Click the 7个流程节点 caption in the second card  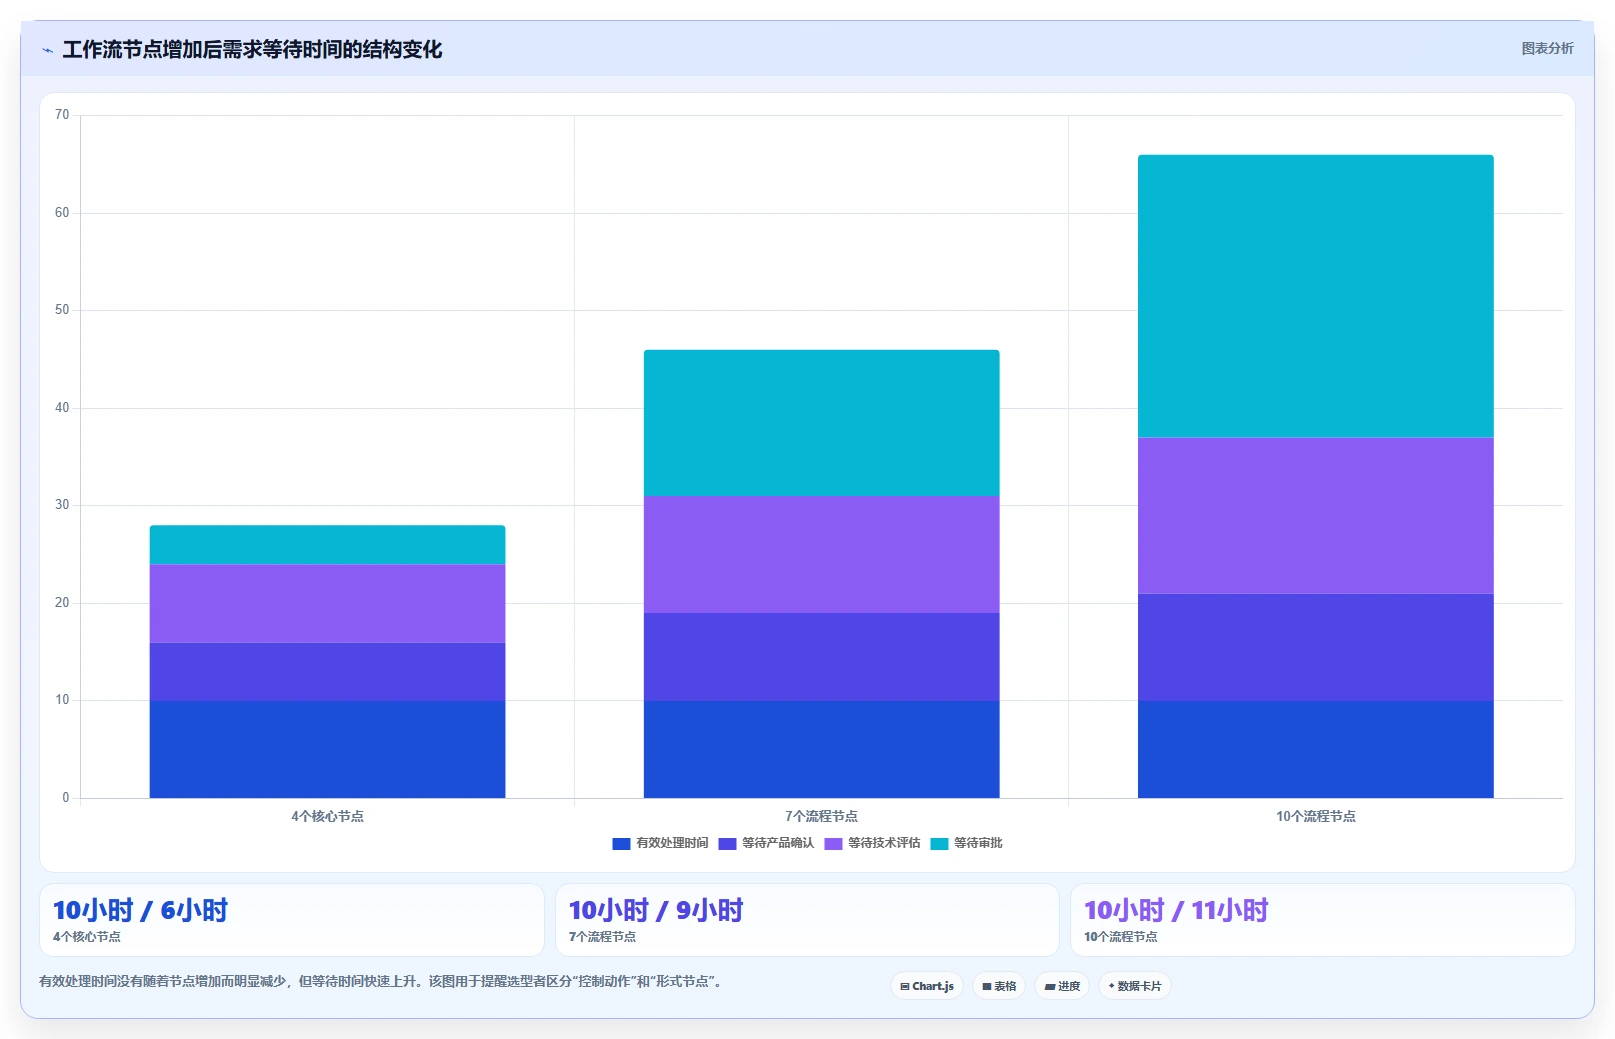602,937
